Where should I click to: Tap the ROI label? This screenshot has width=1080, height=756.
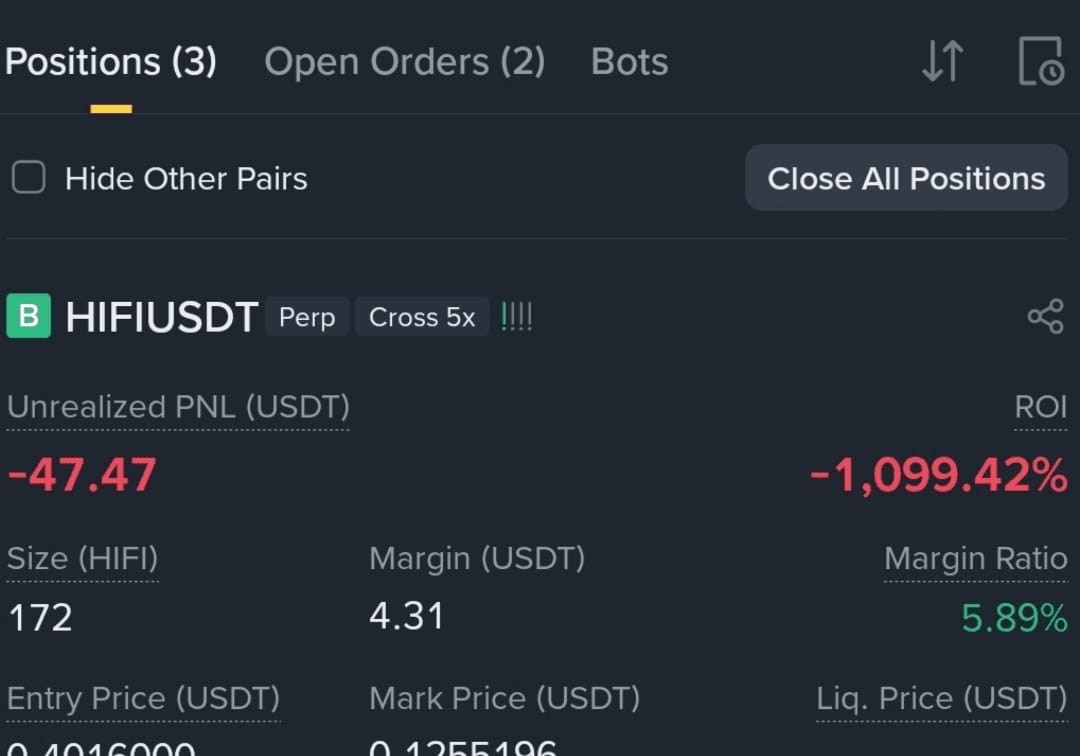[x=1041, y=407]
